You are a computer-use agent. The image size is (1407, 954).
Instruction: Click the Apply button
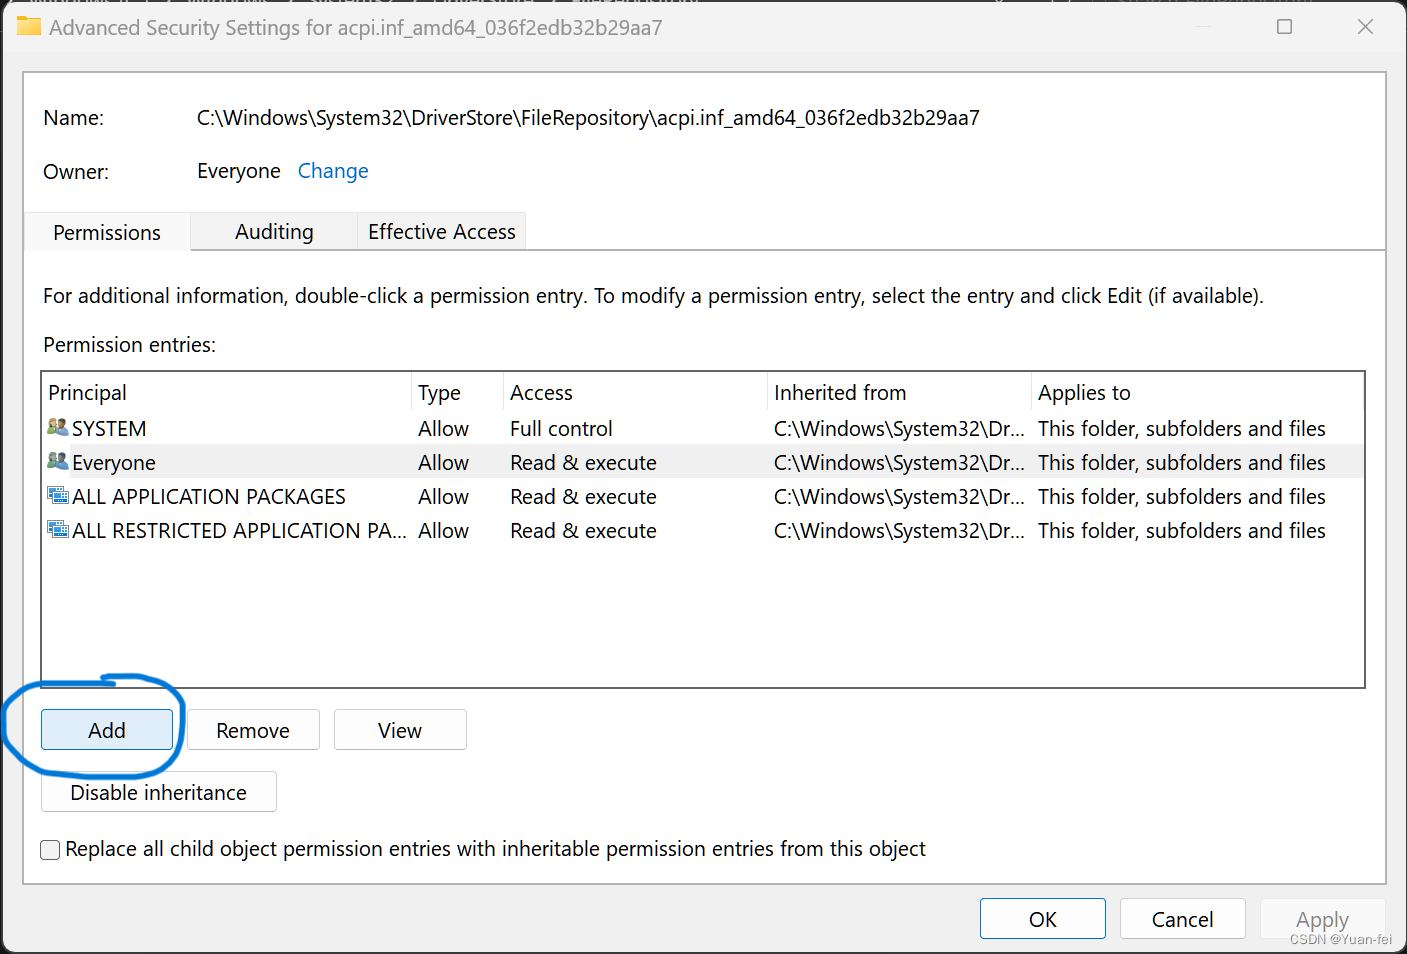[x=1322, y=918]
